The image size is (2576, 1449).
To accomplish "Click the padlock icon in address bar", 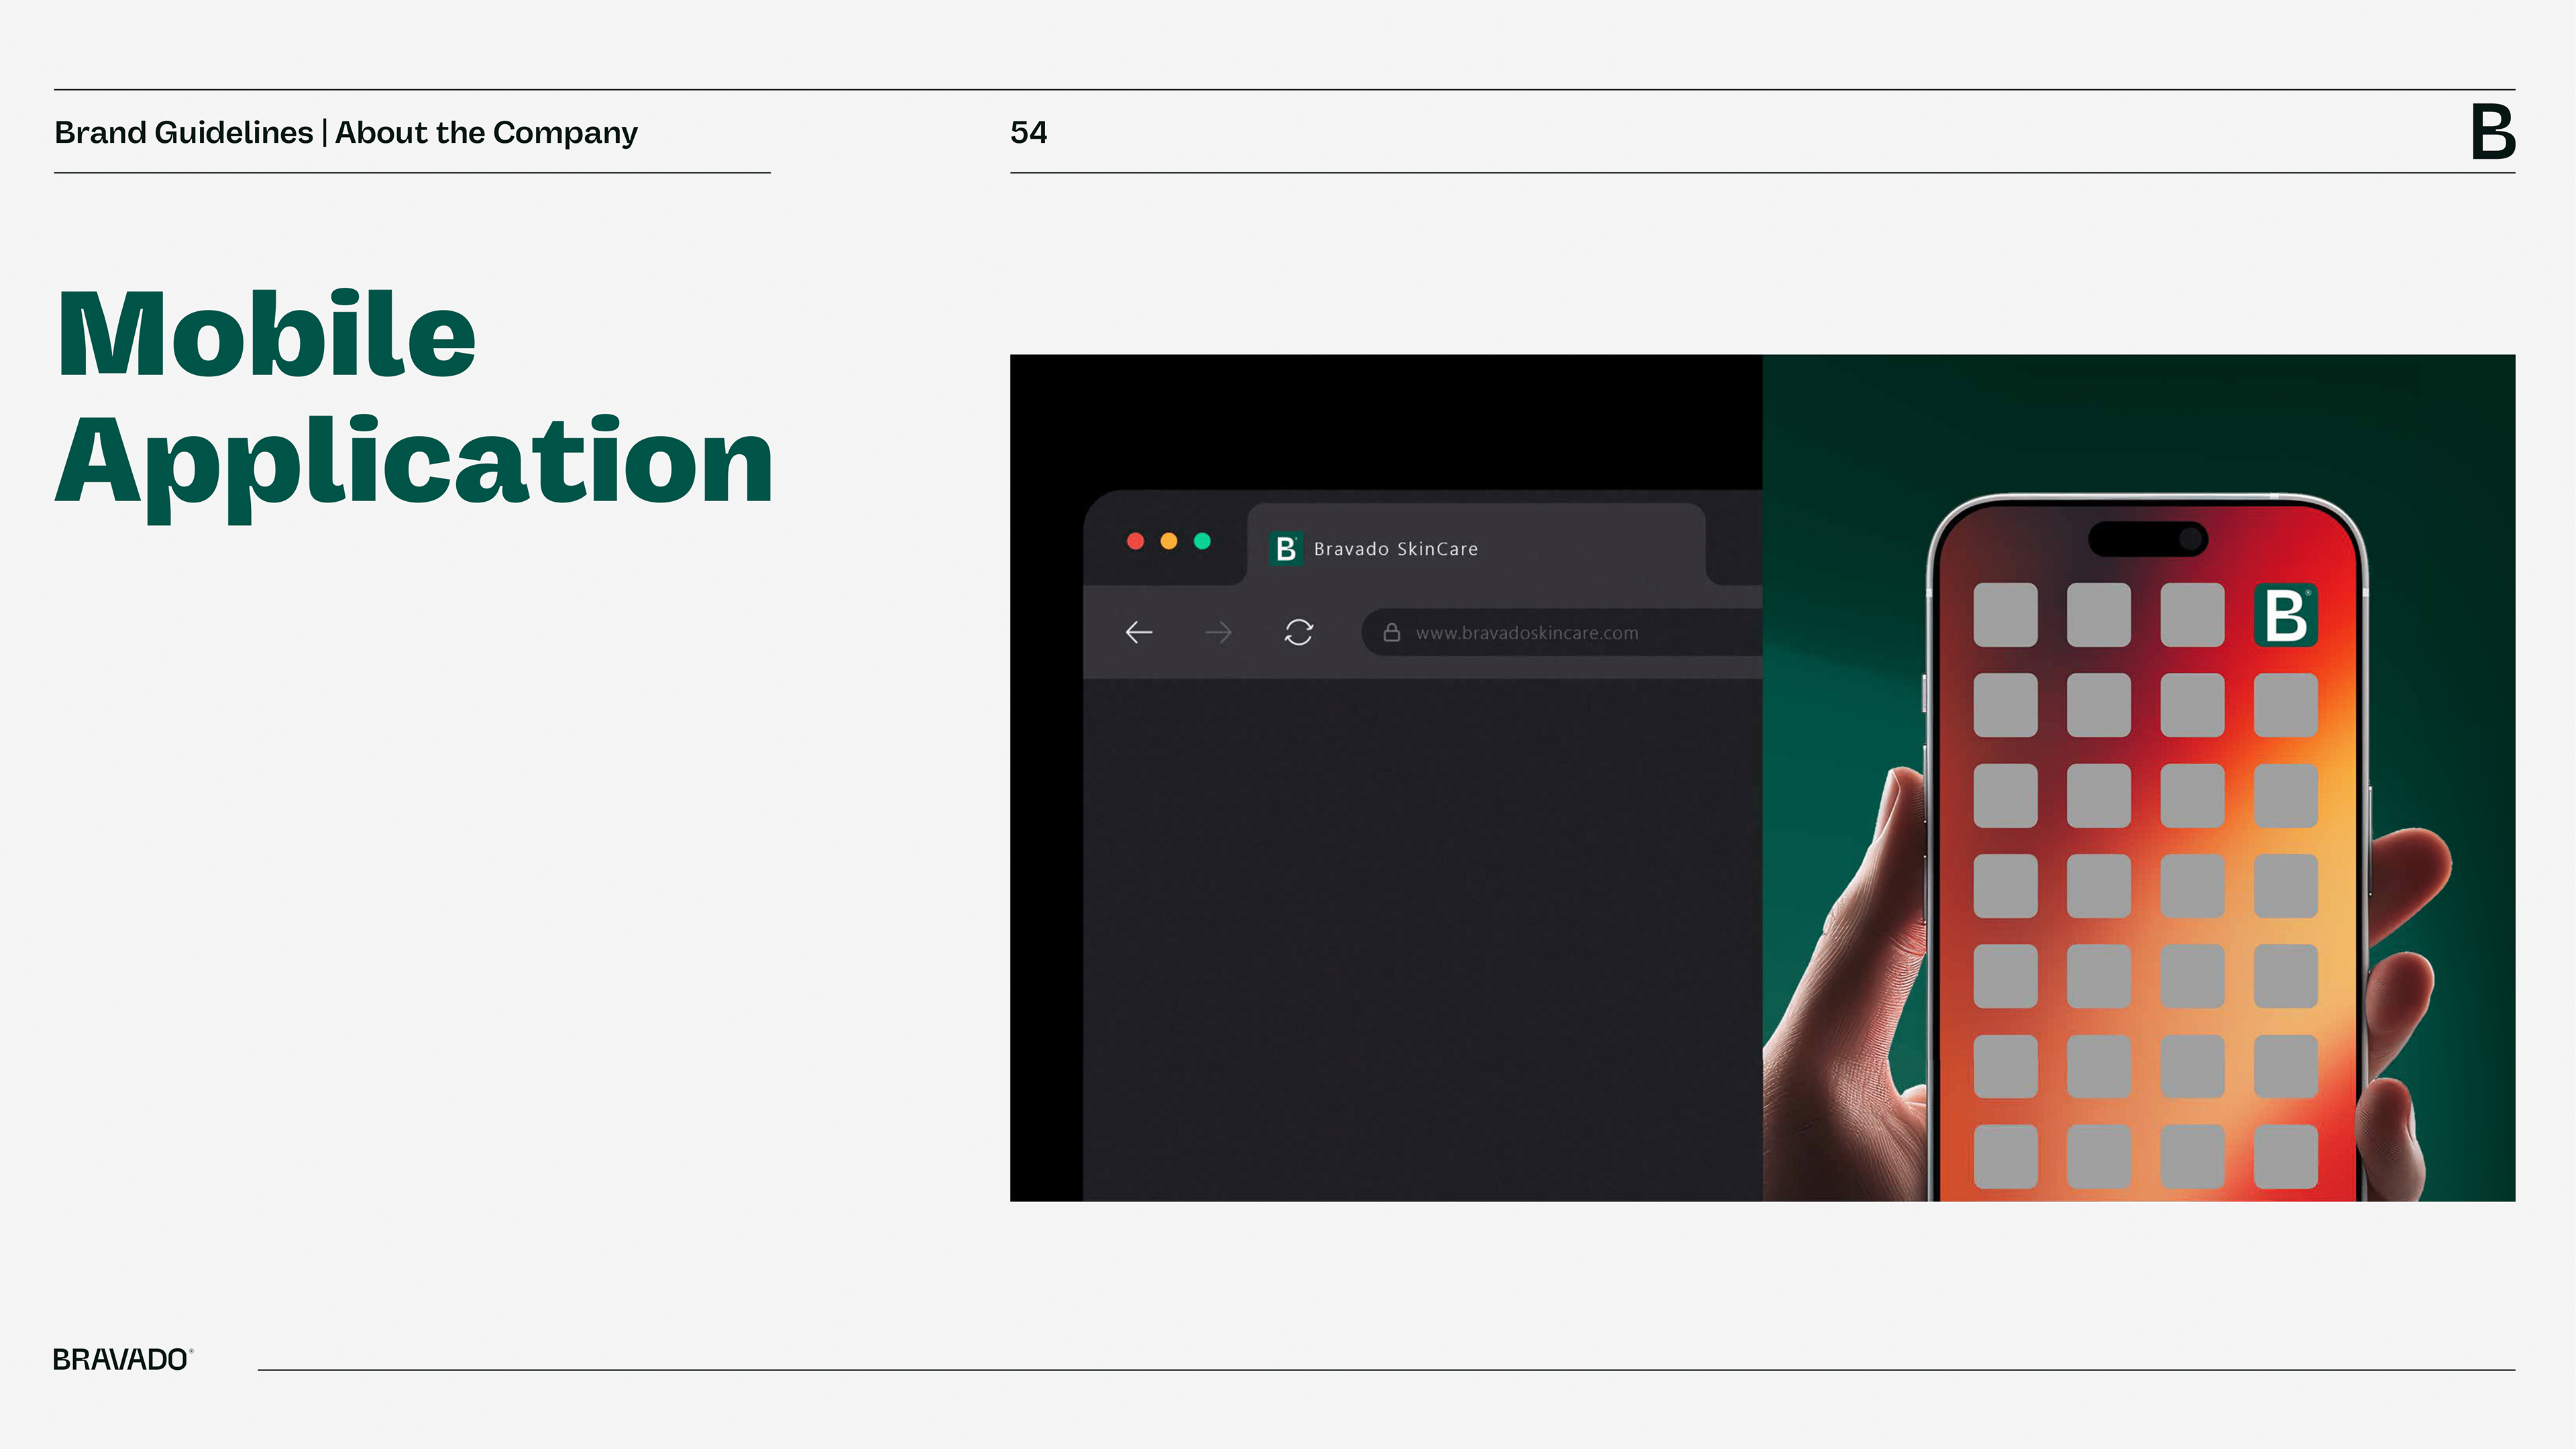I will tap(1391, 632).
